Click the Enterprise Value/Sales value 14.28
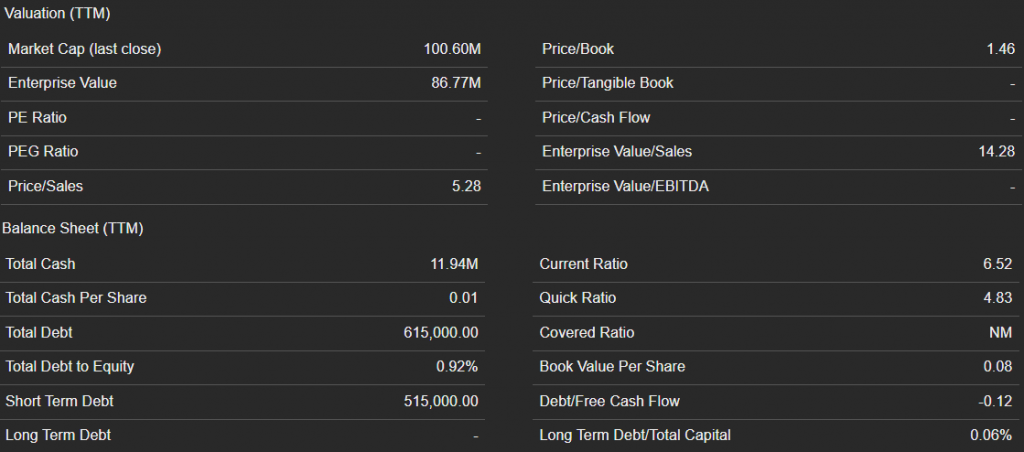 (996, 152)
